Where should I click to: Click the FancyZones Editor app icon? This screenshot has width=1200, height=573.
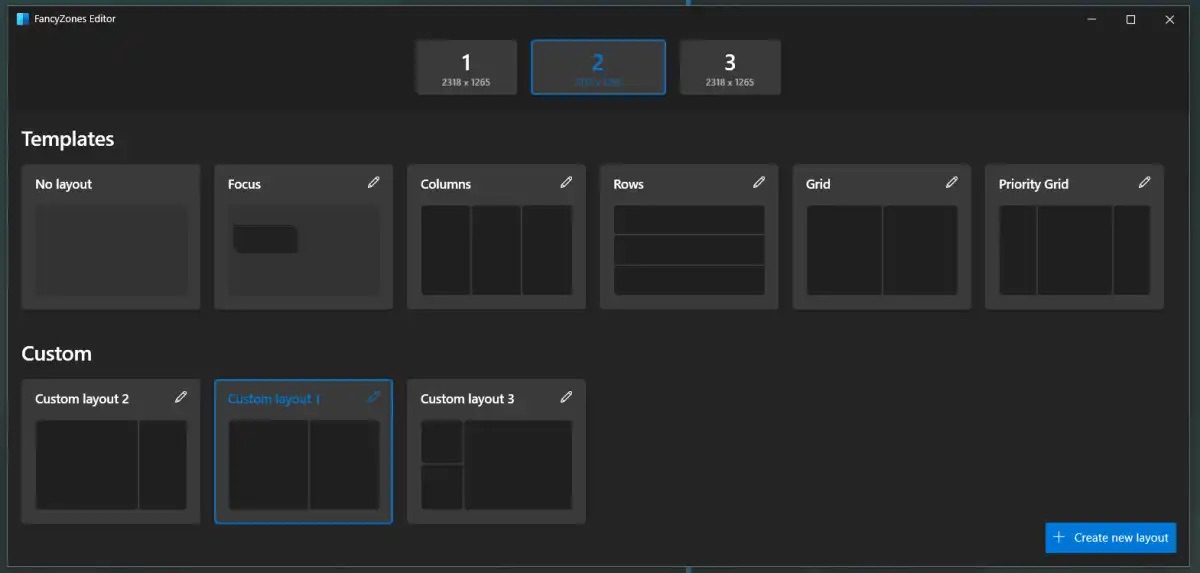[x=23, y=19]
